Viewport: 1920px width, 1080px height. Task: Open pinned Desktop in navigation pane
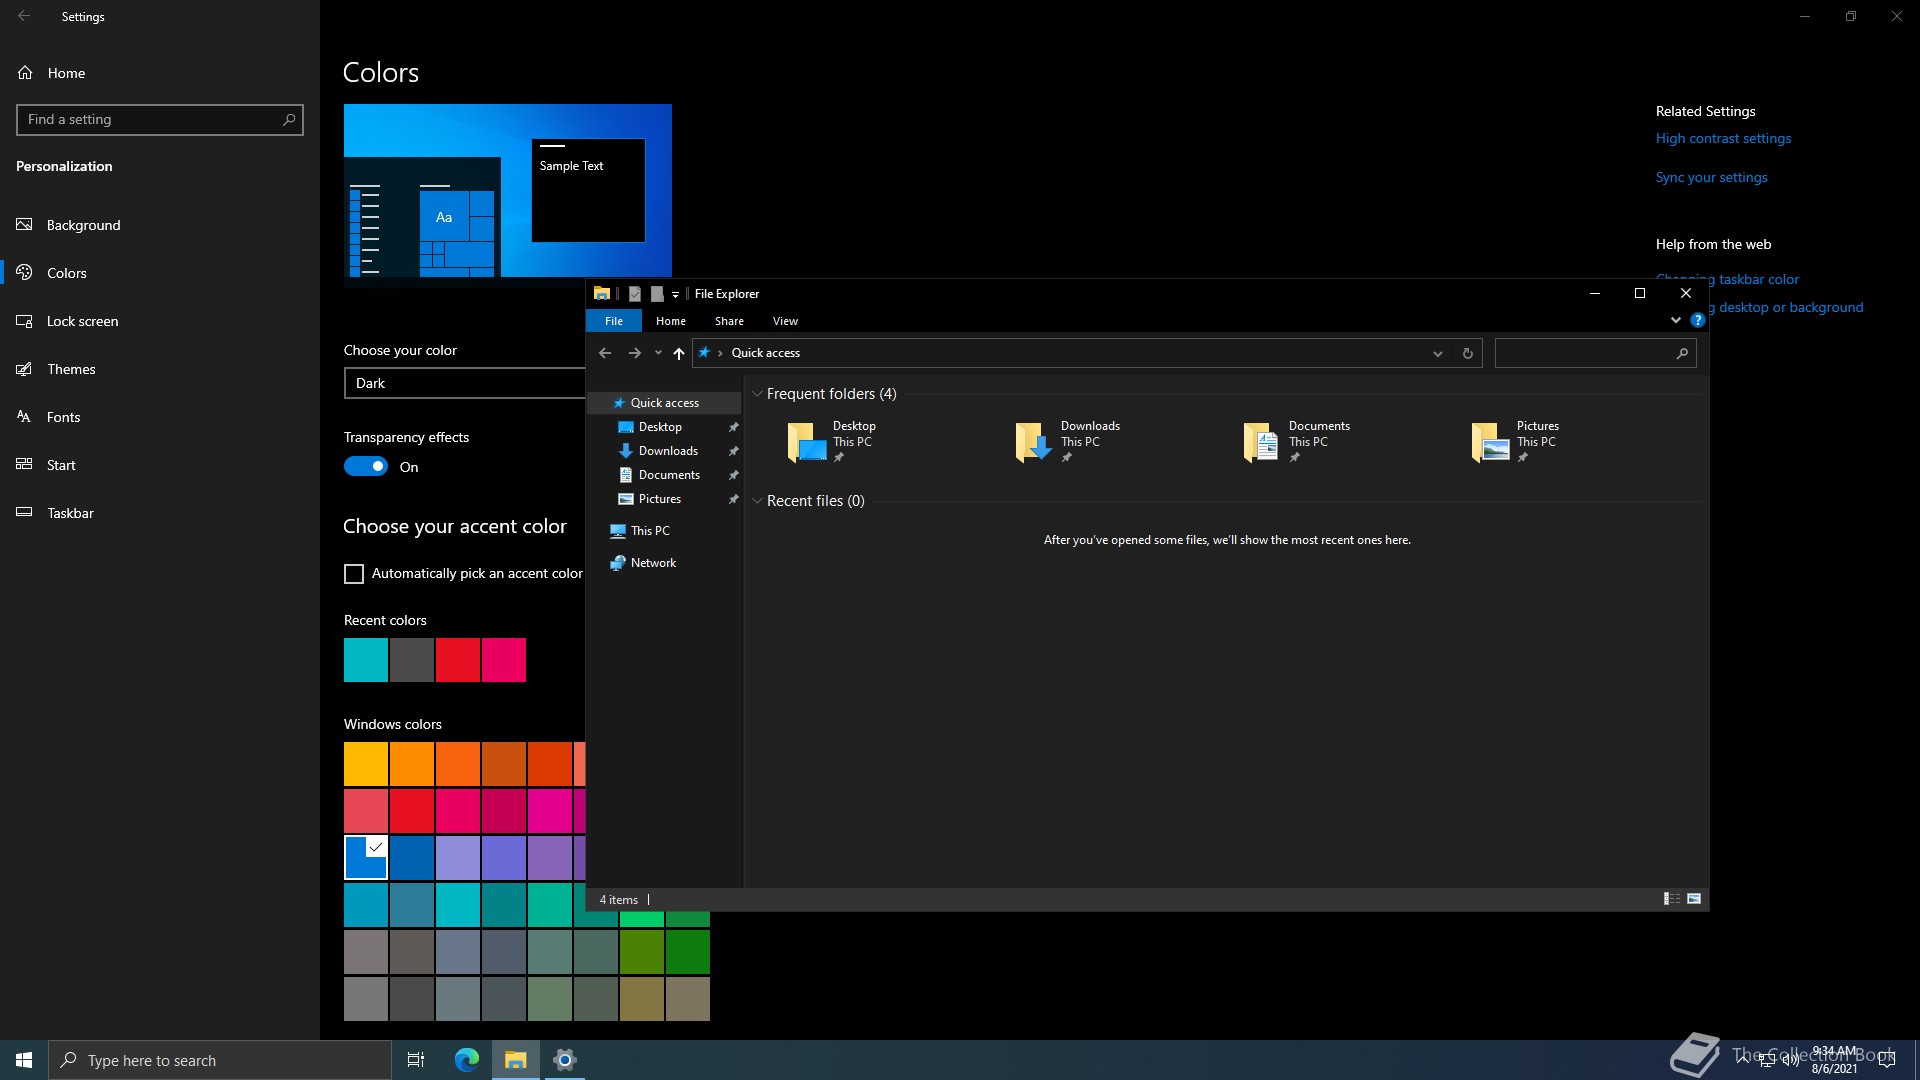pyautogui.click(x=660, y=427)
